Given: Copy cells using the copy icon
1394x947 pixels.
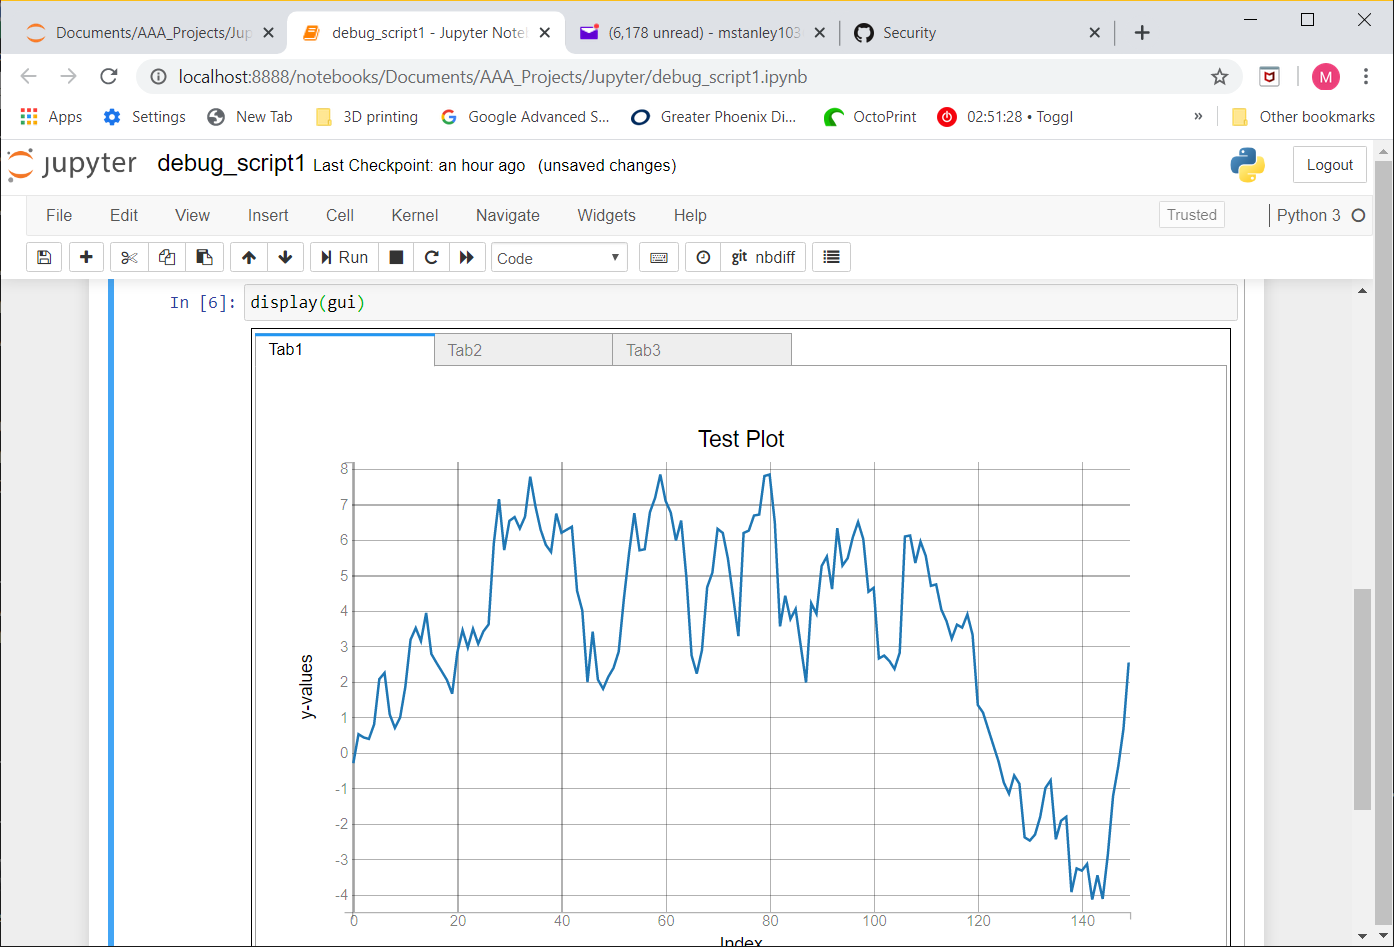Looking at the screenshot, I should point(166,257).
